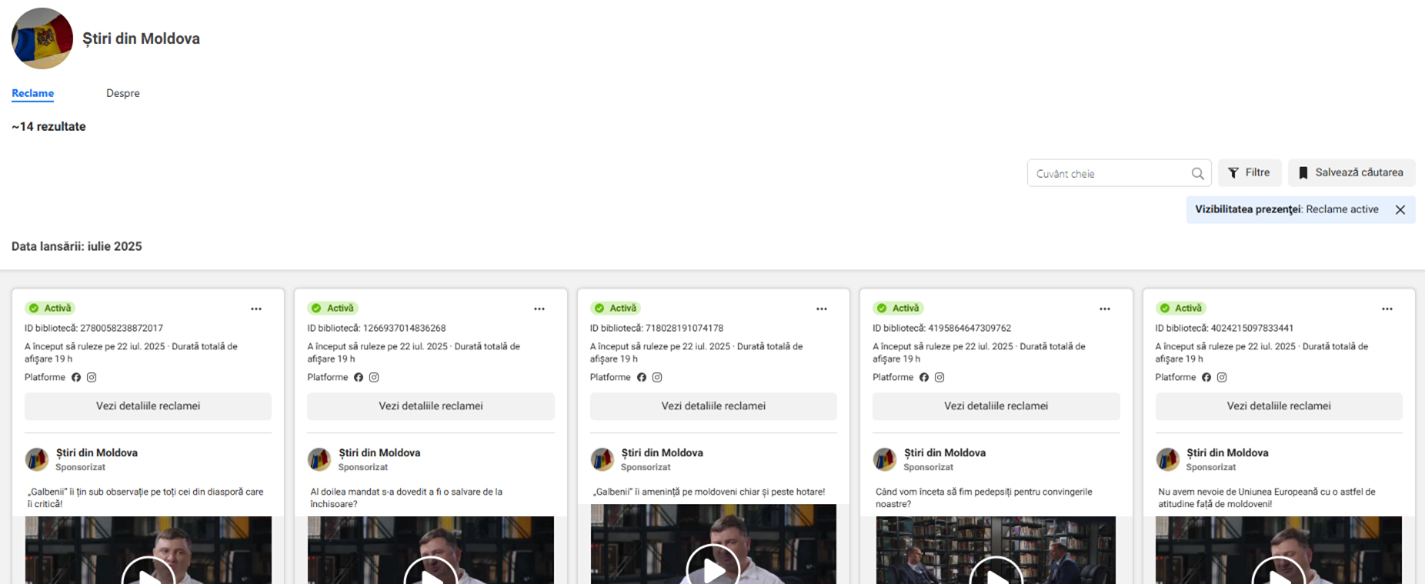Image resolution: width=1425 pixels, height=584 pixels.
Task: Open the Filtre filter options
Action: 1249,173
